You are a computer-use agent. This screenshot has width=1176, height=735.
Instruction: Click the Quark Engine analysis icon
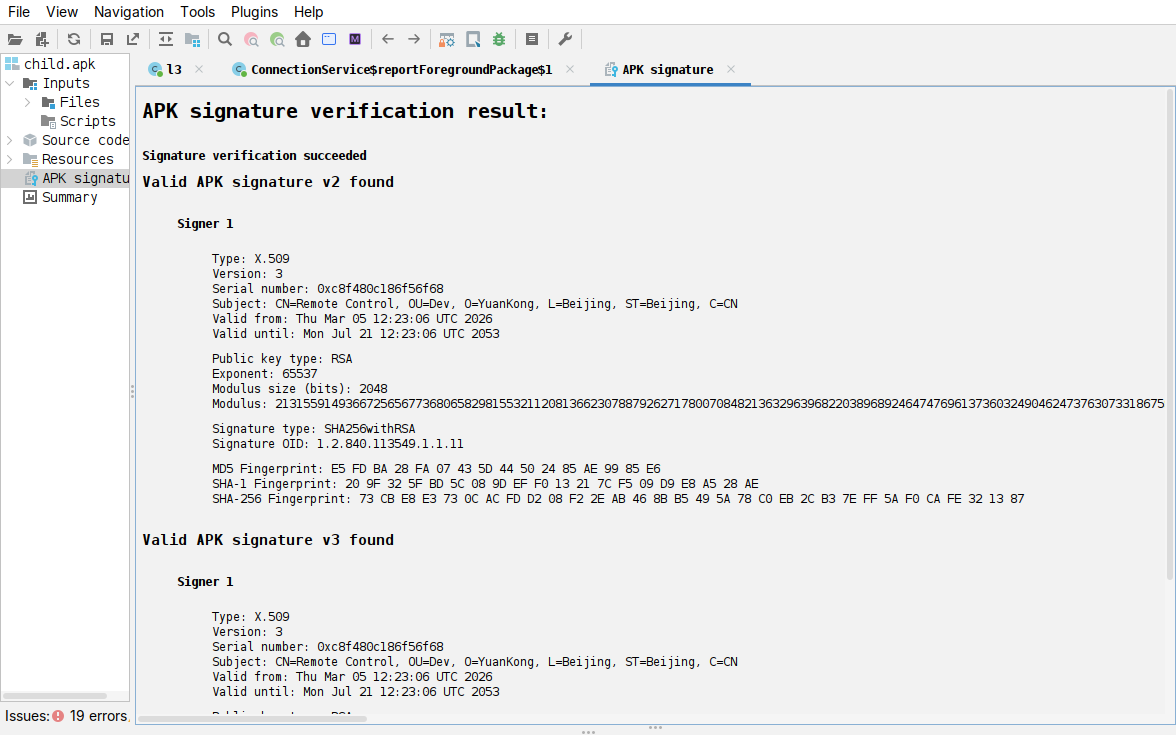473,39
